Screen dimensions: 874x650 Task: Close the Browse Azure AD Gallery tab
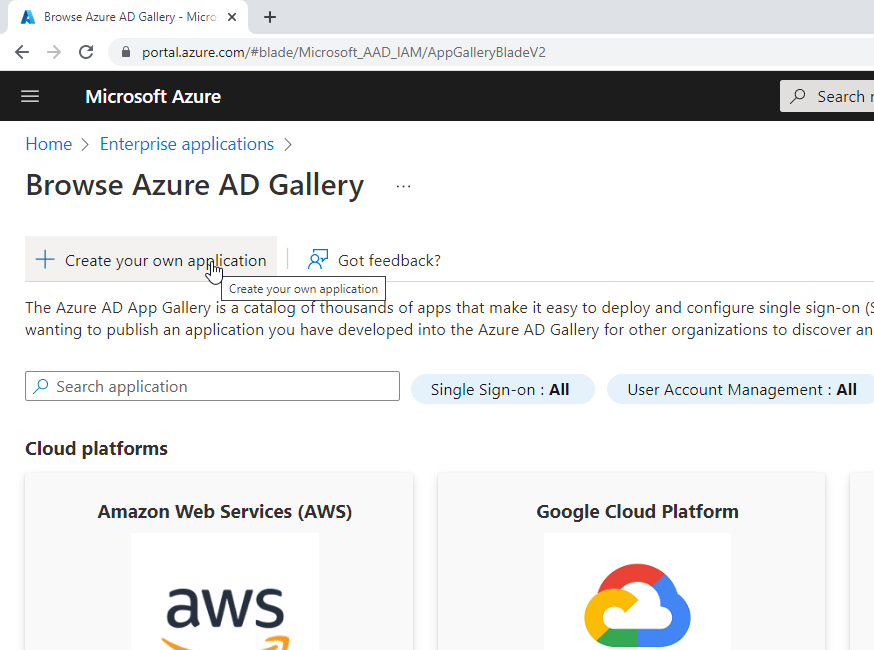(232, 17)
